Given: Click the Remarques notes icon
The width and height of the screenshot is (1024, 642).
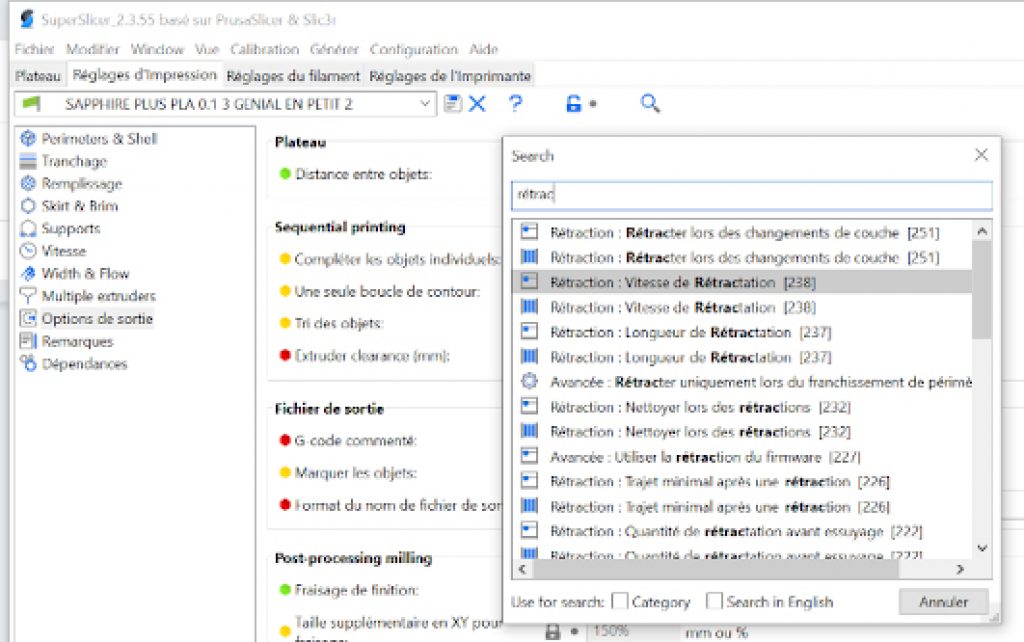Looking at the screenshot, I should [28, 341].
